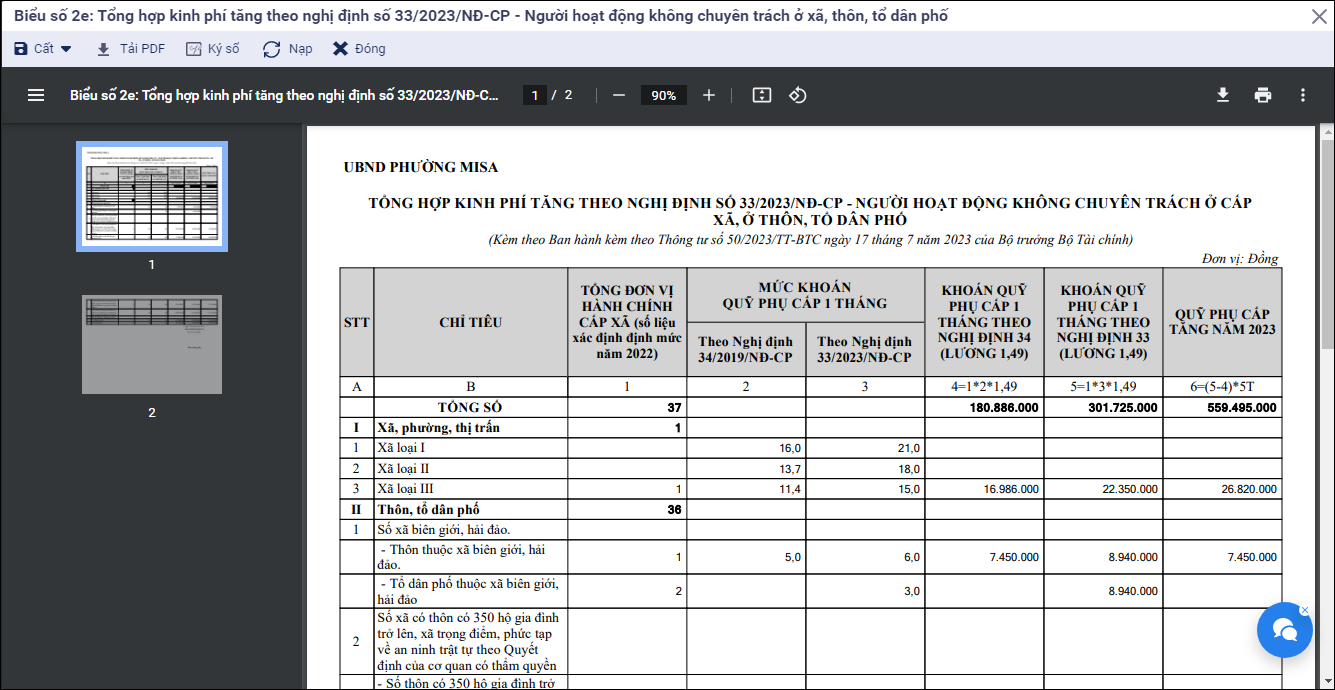Viewport: 1335px width, 690px height.
Task: Click the total value 180.886.000
Action: pyautogui.click(x=1004, y=408)
